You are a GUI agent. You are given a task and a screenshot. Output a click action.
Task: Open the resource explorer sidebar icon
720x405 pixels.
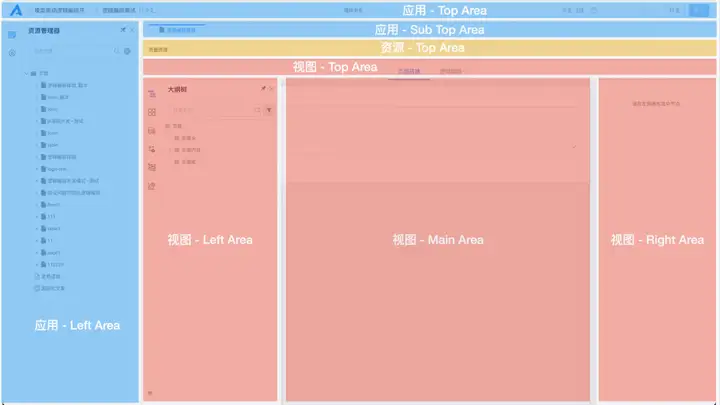(12, 35)
